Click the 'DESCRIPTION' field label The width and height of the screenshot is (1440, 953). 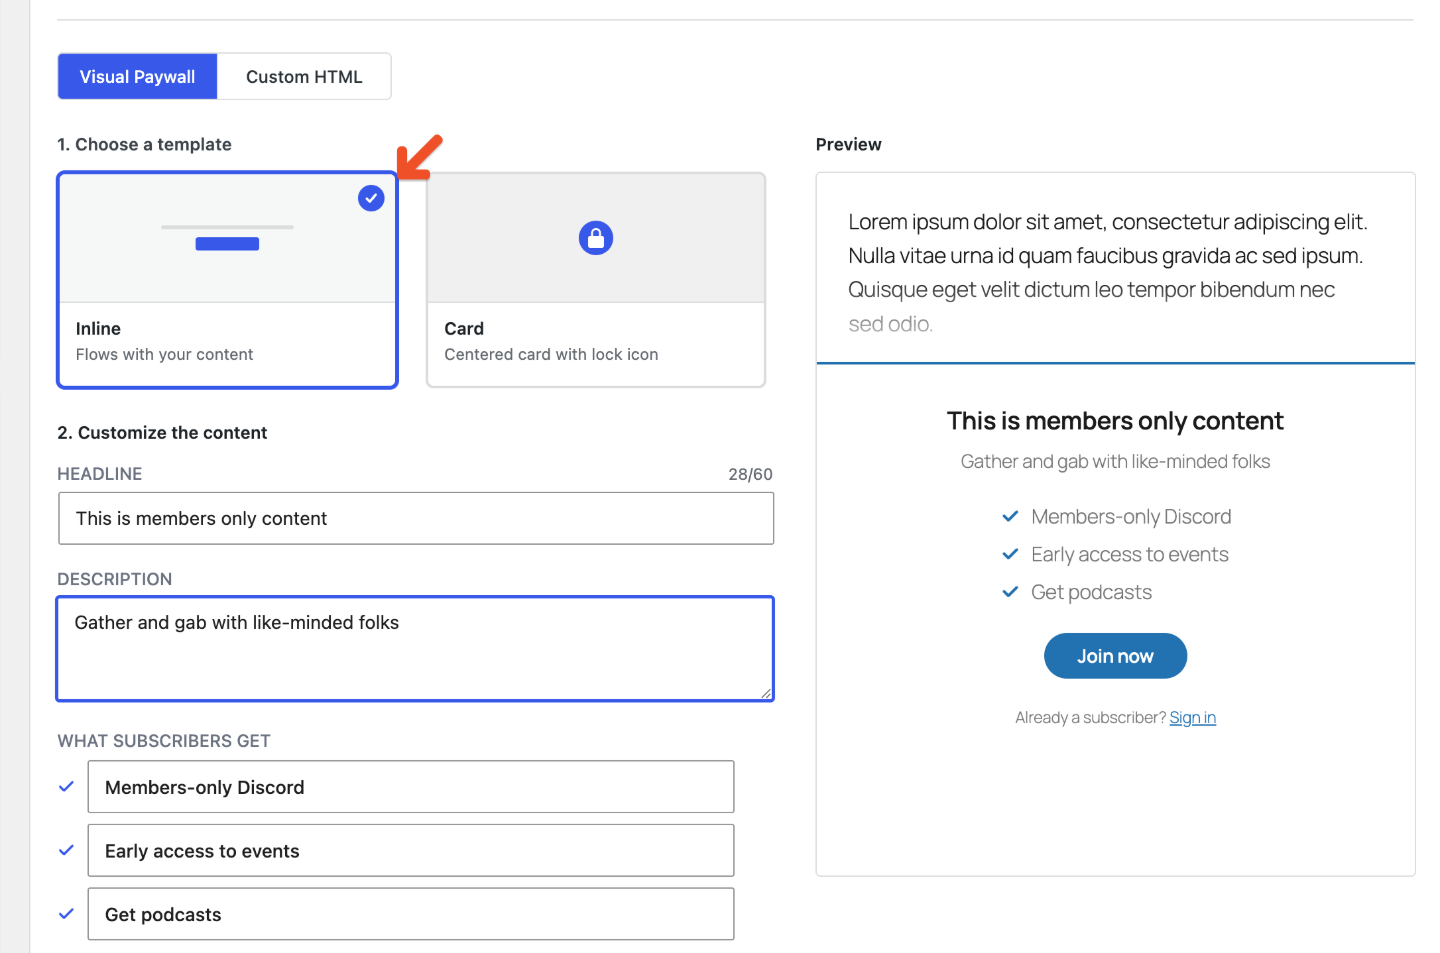pyautogui.click(x=115, y=579)
